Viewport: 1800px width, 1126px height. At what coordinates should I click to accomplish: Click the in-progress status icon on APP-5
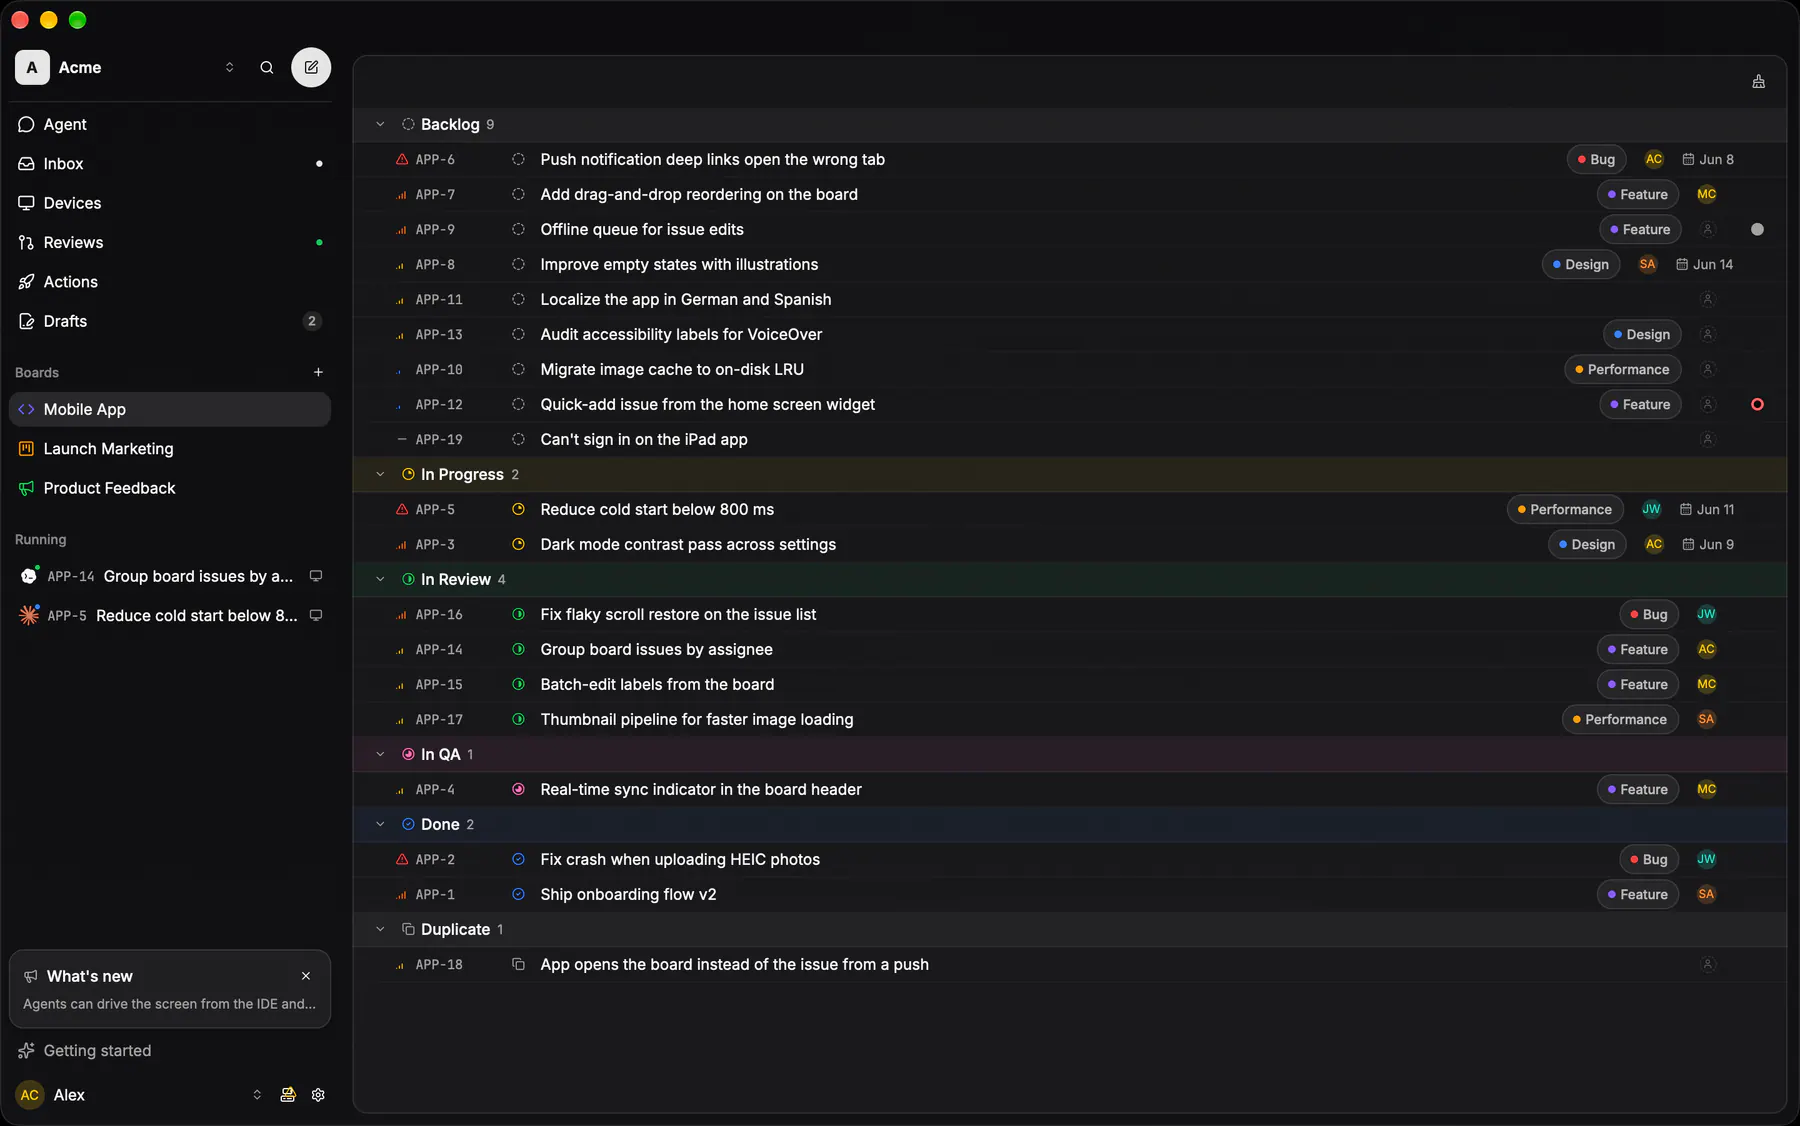click(x=518, y=509)
